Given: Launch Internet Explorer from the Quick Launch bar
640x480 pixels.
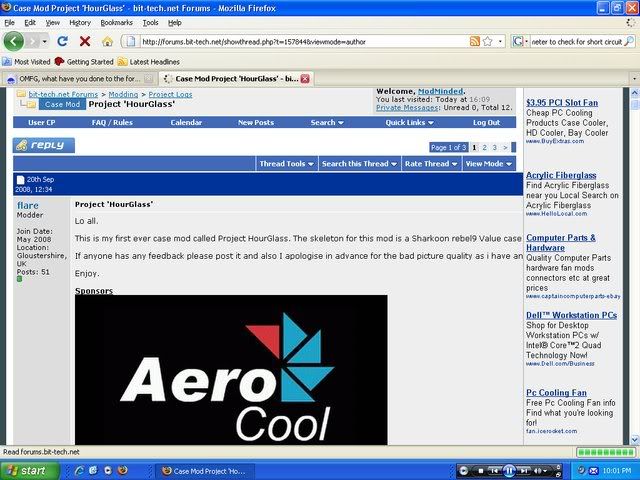Looking at the screenshot, I should pos(78,471).
